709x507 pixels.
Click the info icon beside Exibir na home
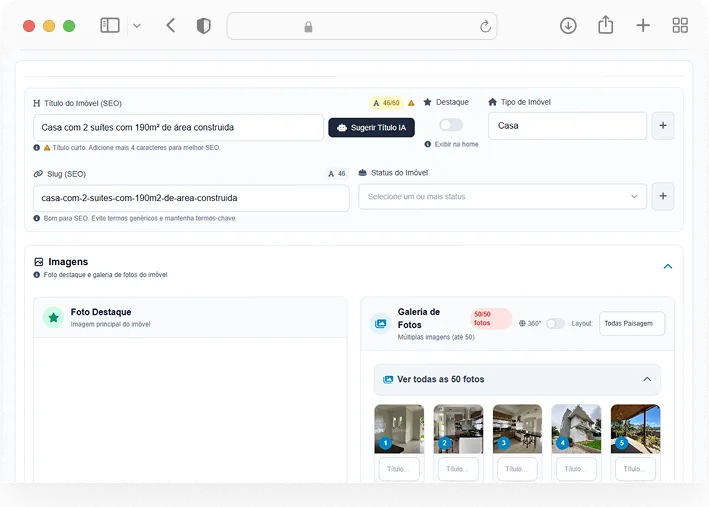[x=427, y=144]
